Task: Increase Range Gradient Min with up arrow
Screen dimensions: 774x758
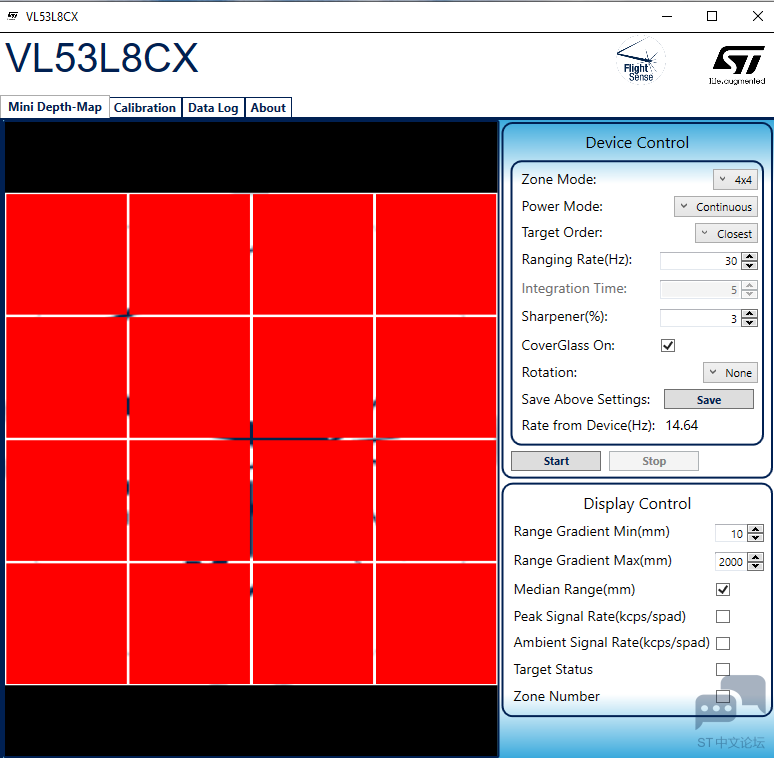Action: (x=755, y=529)
